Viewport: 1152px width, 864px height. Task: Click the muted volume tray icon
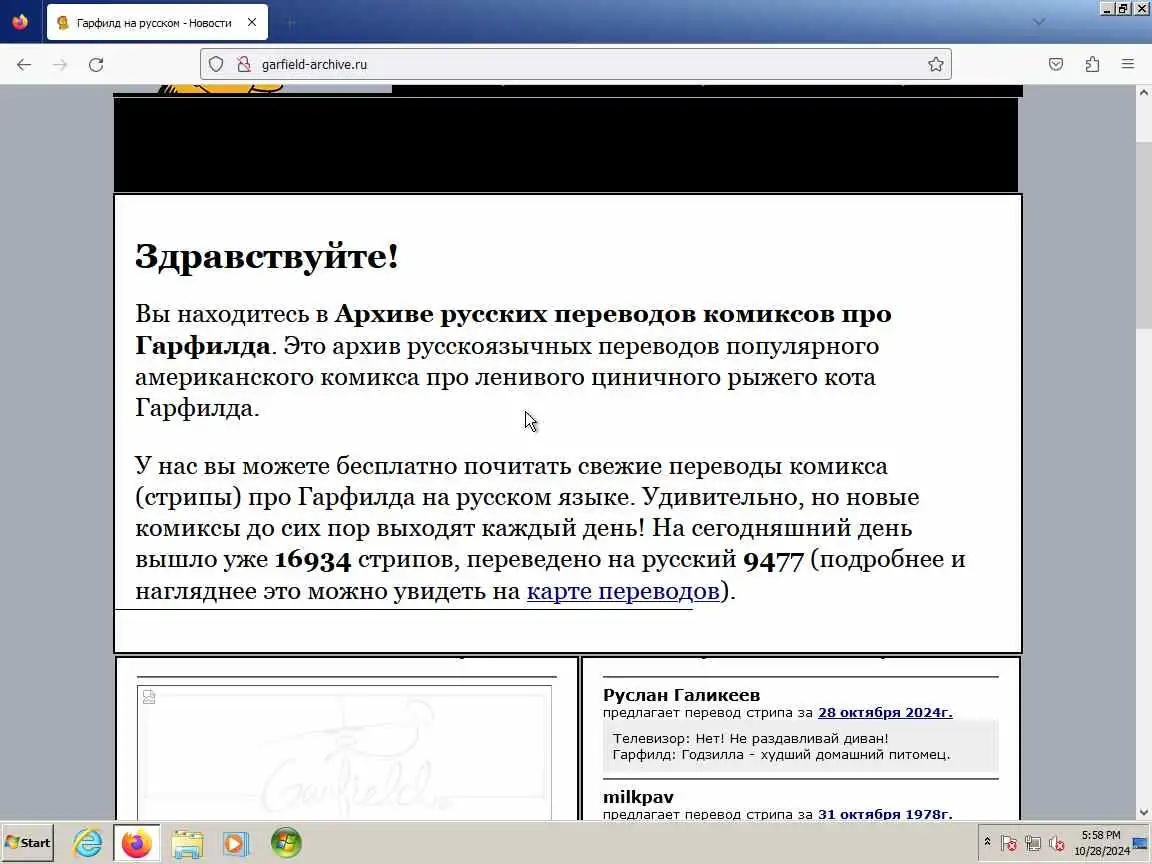tap(1057, 843)
